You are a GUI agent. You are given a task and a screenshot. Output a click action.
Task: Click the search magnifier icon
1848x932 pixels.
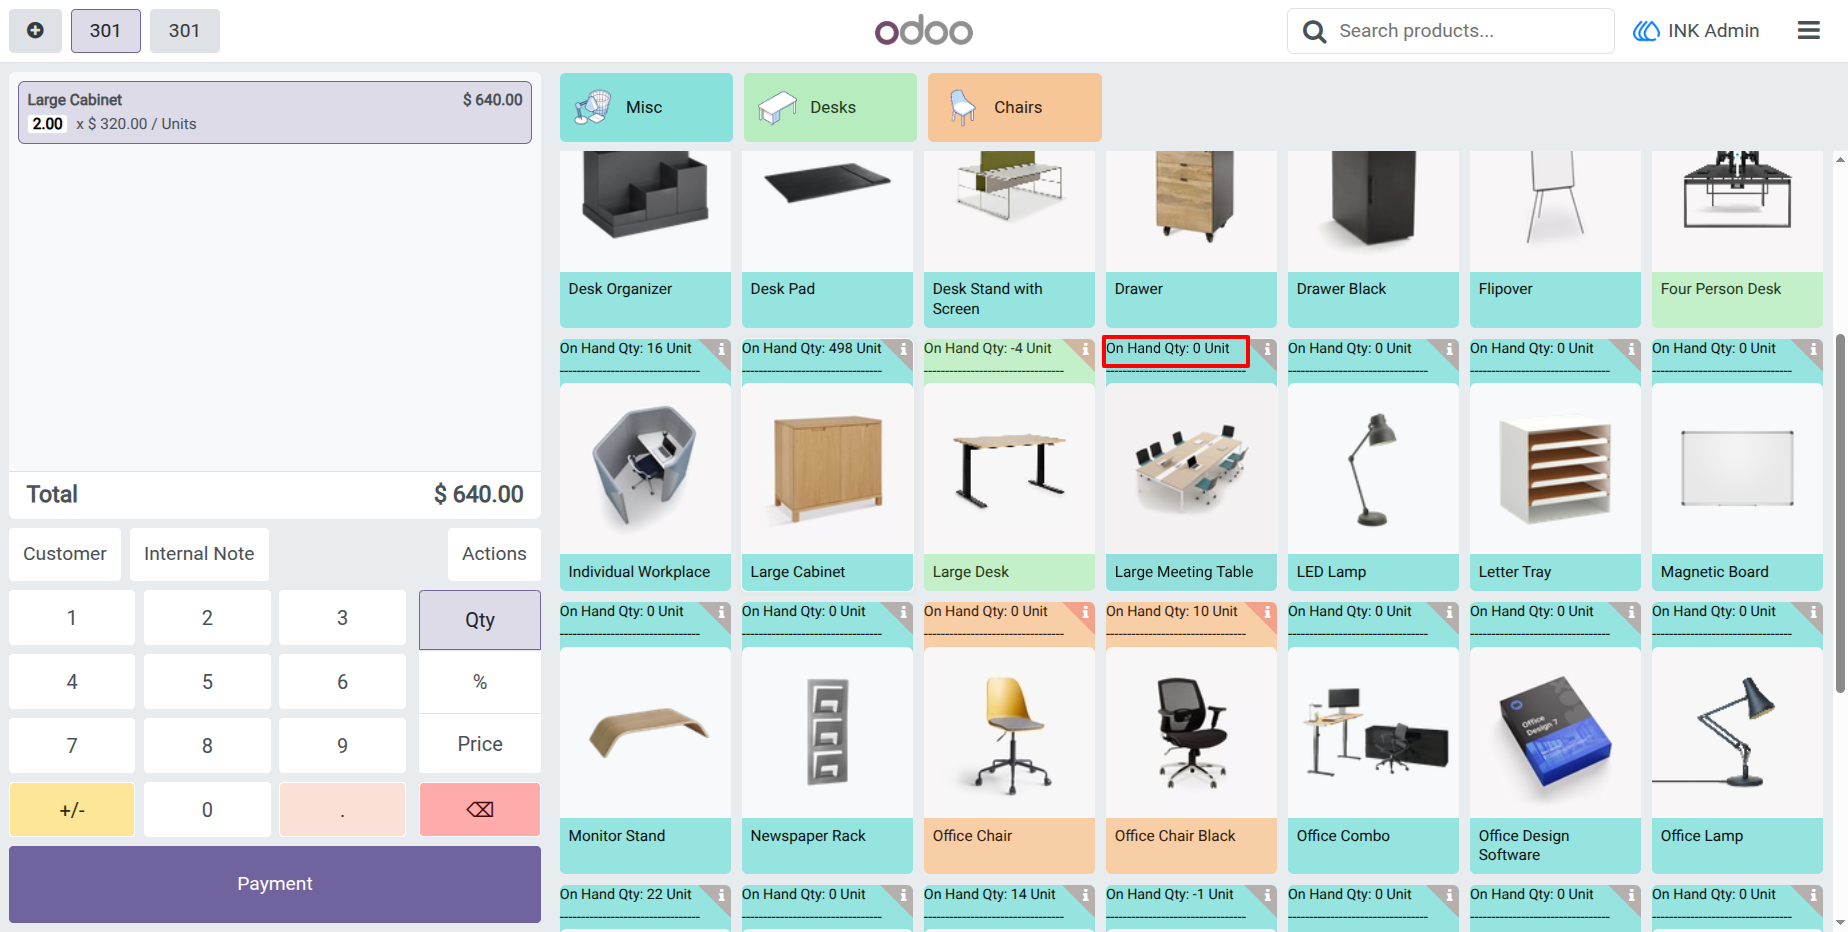tap(1314, 32)
